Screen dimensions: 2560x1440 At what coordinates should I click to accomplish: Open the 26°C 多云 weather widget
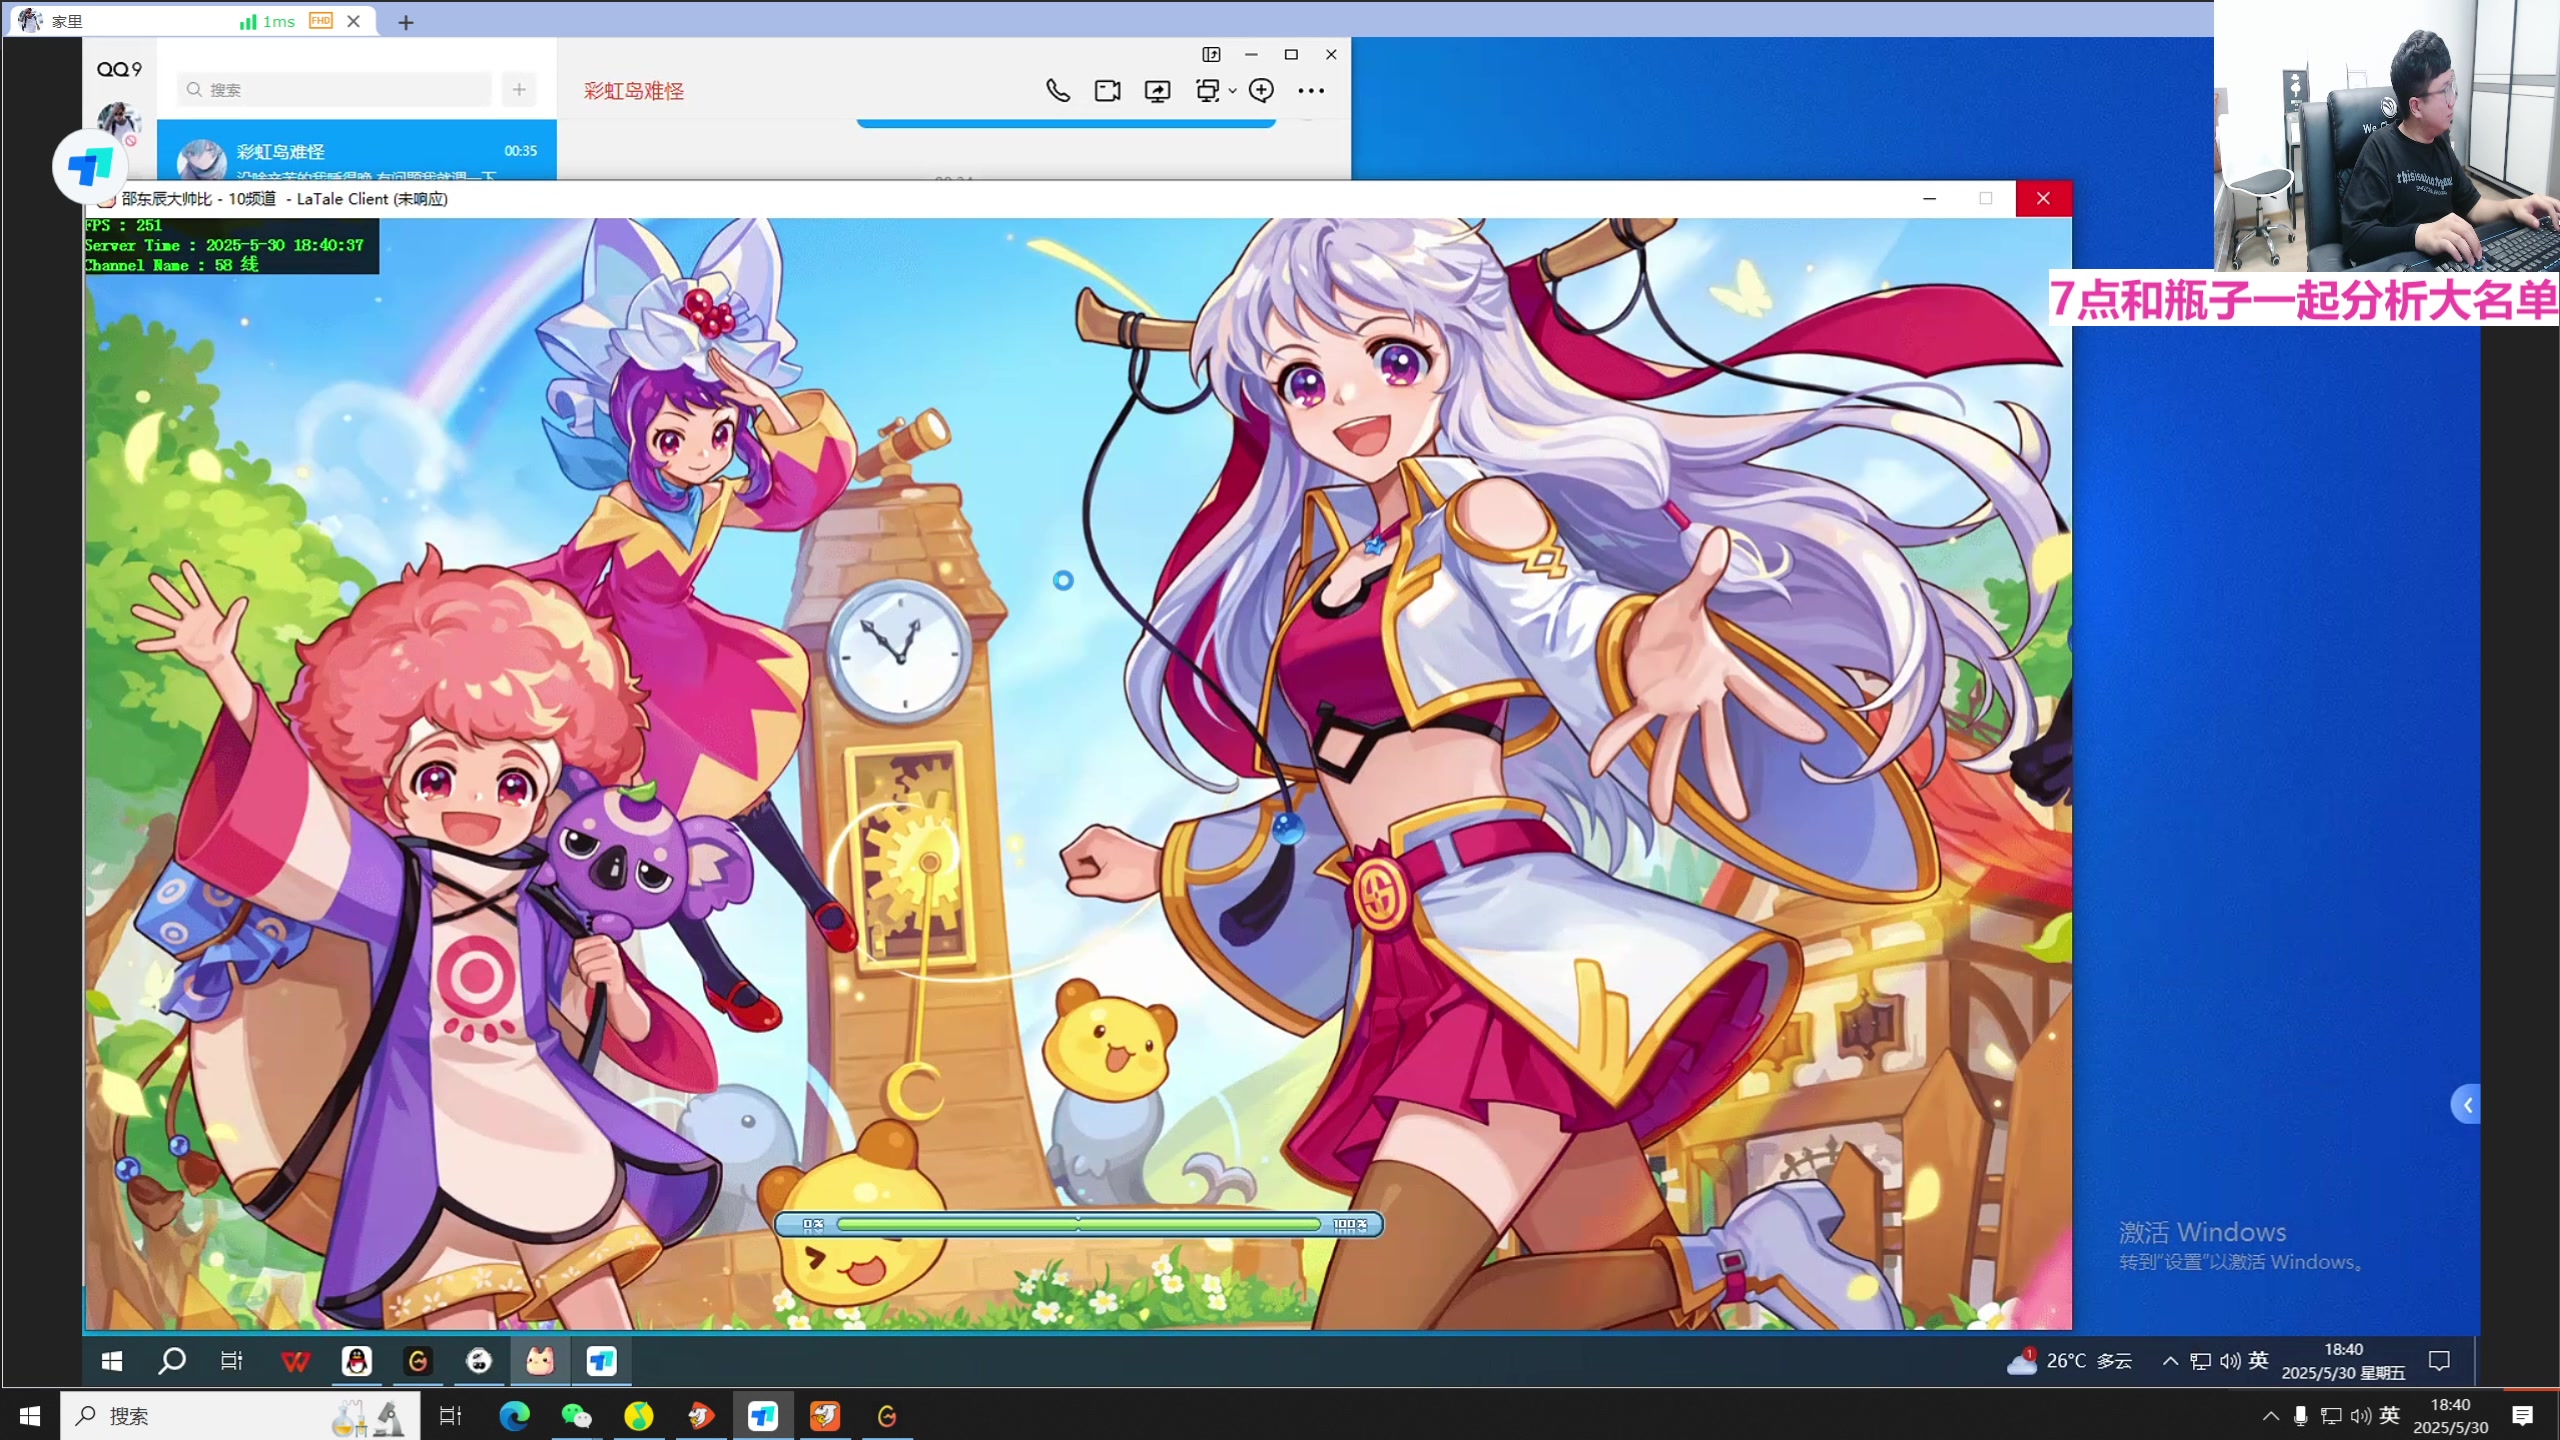pos(2070,1361)
